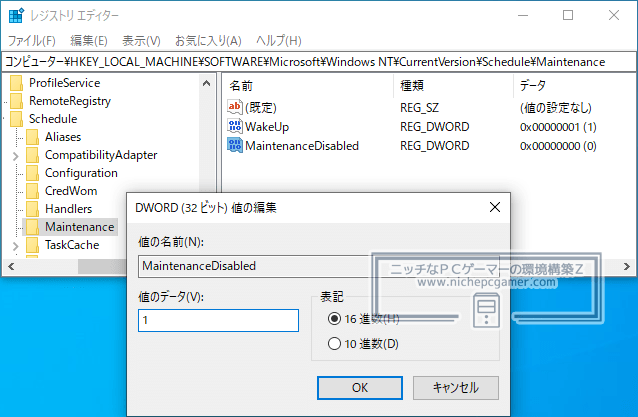Expand the CompatibilityAdapter tree node
The image size is (638, 417).
(15, 156)
